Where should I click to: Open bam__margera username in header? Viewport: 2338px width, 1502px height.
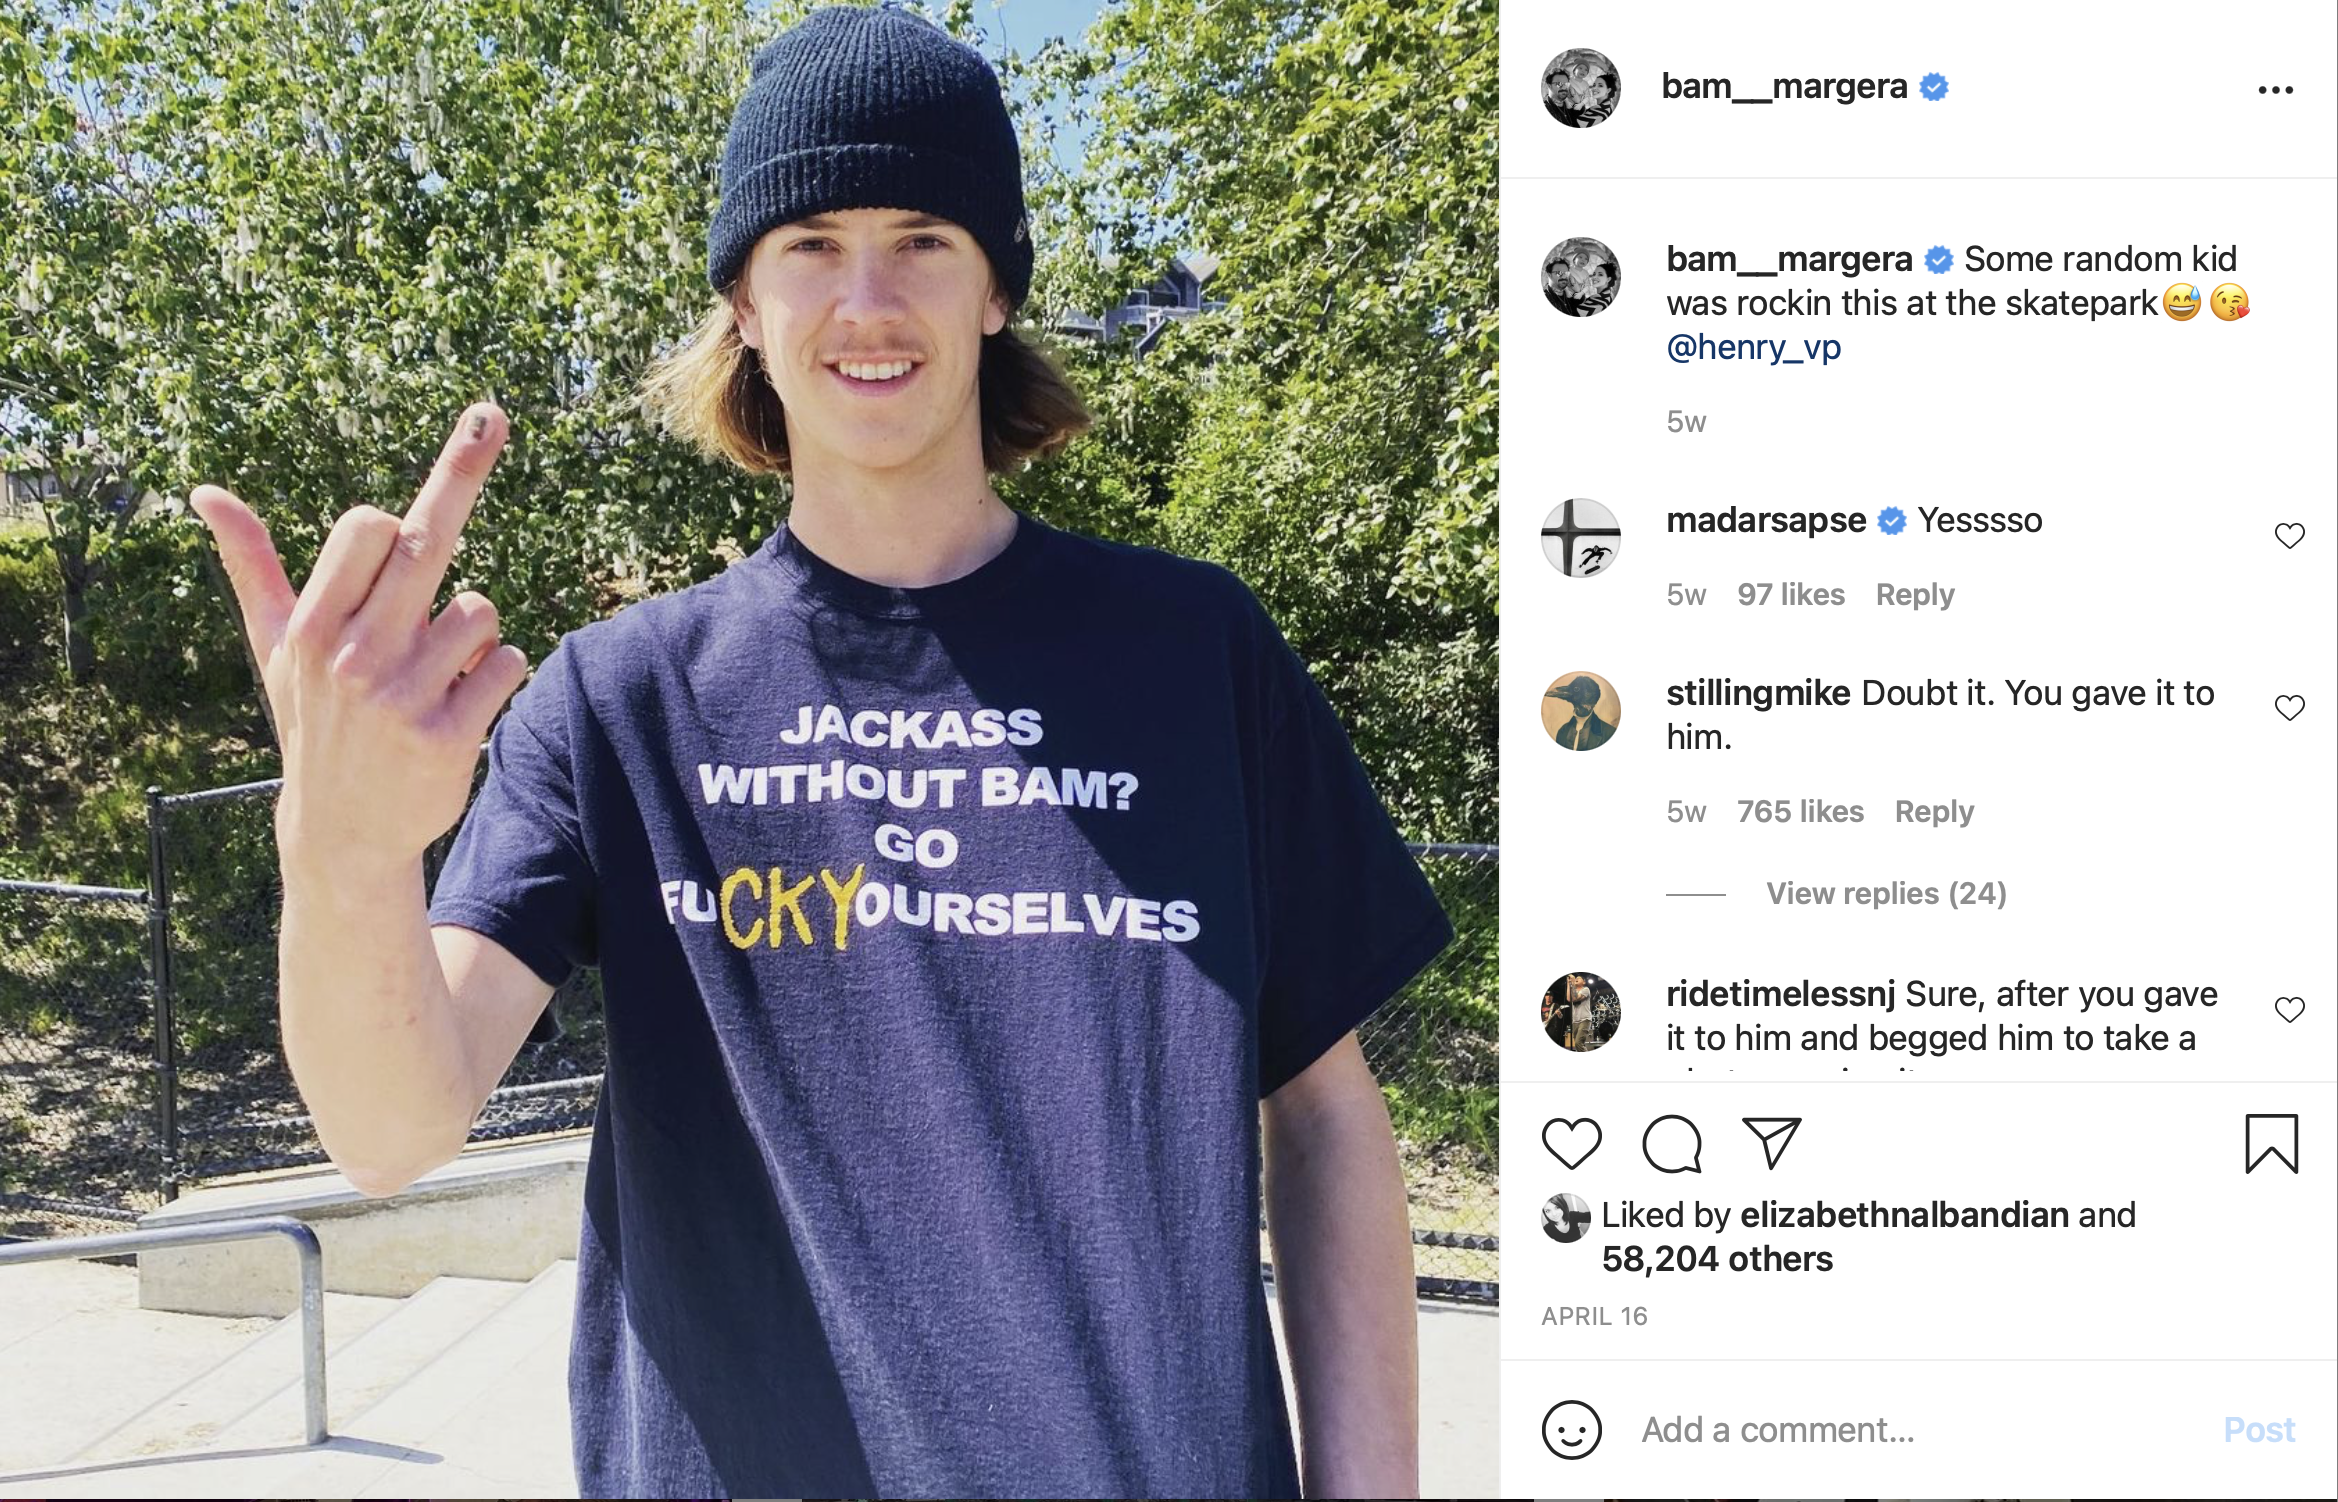(x=1784, y=87)
